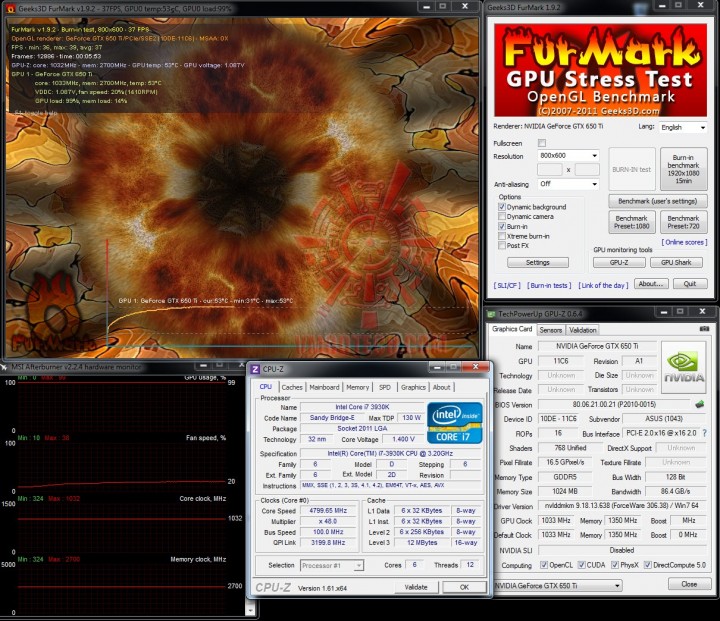Click the Close button in GPU-Z
This screenshot has height=621, width=720.
689,584
